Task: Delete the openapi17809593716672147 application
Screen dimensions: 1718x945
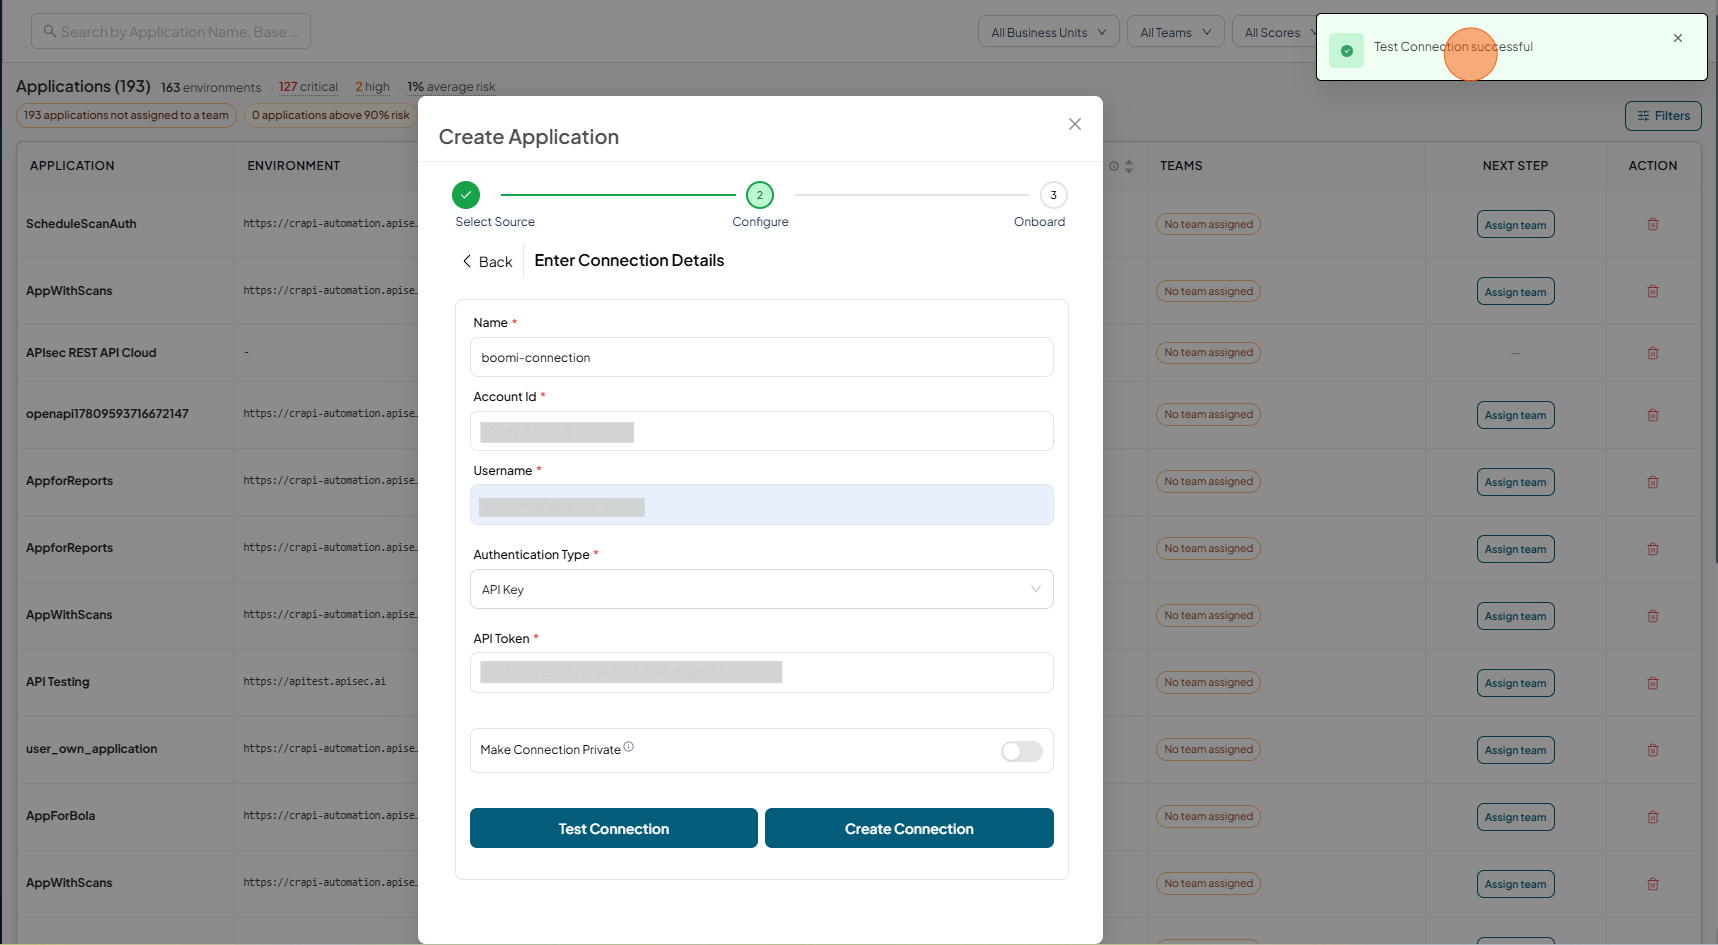Action: pyautogui.click(x=1653, y=415)
